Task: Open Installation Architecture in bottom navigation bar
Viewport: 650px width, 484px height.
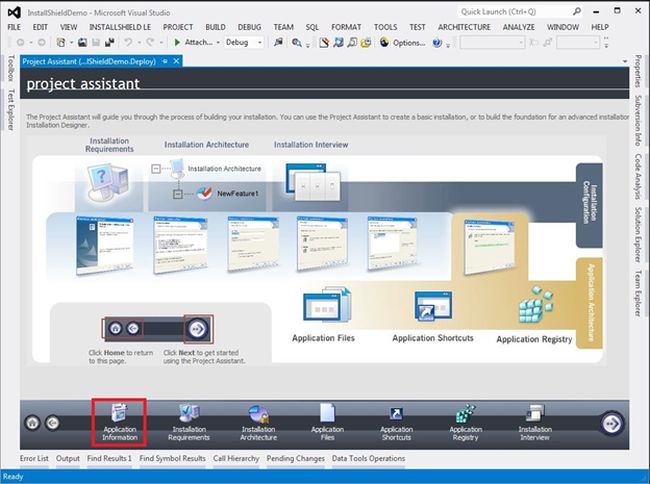Action: coord(258,423)
